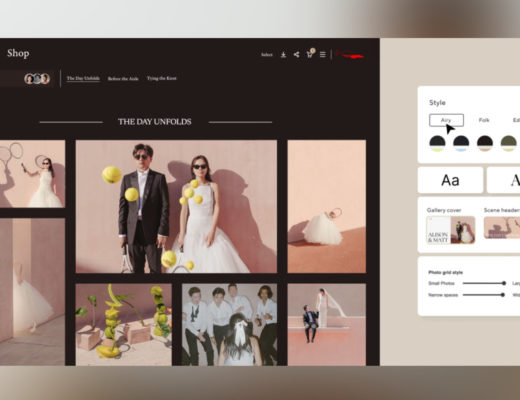
Task: Select the Airy style option
Action: pyautogui.click(x=446, y=120)
